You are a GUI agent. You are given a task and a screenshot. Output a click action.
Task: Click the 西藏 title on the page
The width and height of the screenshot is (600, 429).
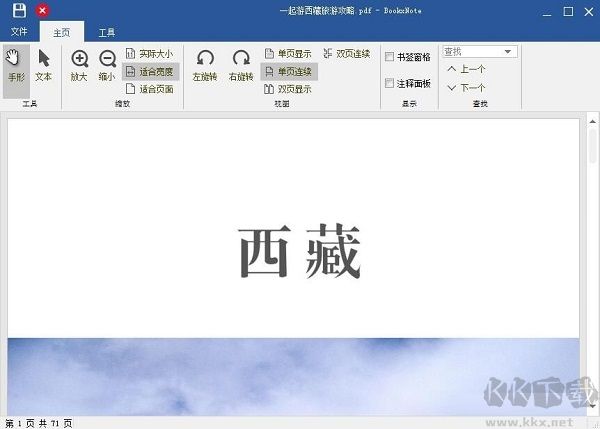pos(300,251)
